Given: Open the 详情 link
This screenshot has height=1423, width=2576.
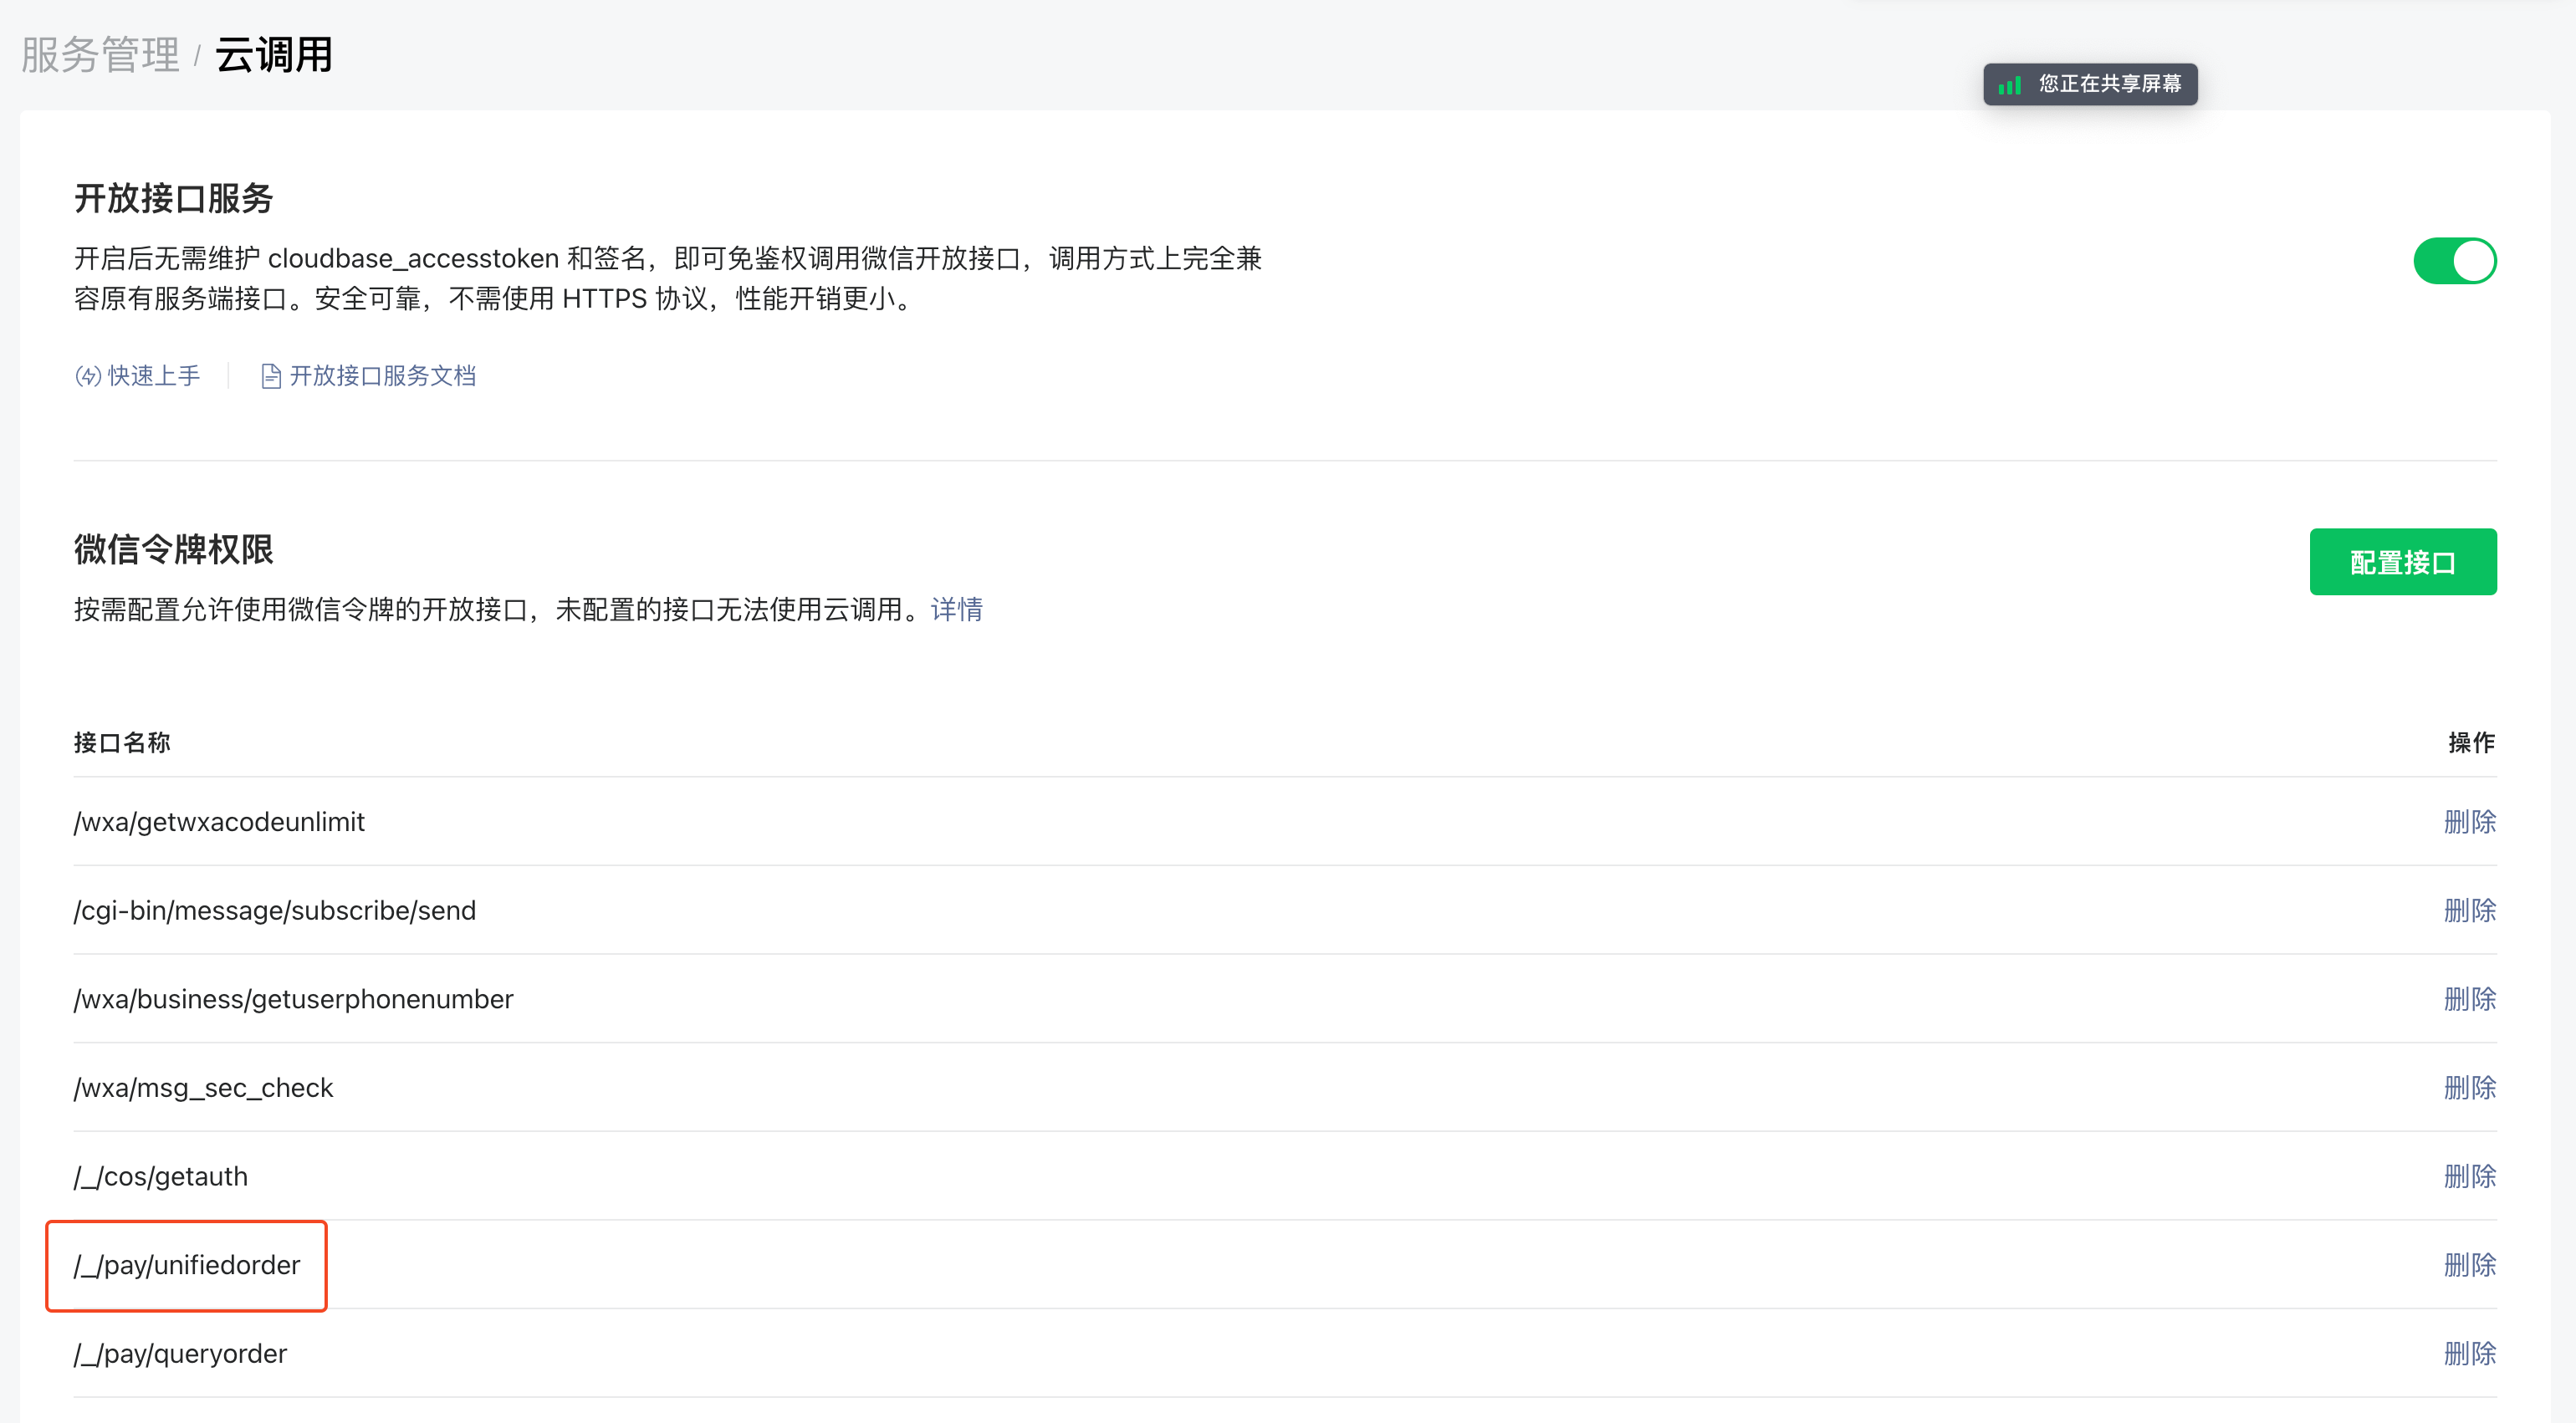Looking at the screenshot, I should click(x=956, y=609).
